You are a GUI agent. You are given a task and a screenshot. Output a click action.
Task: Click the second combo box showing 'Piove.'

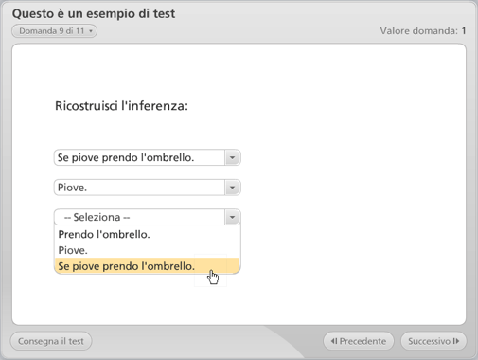click(147, 187)
